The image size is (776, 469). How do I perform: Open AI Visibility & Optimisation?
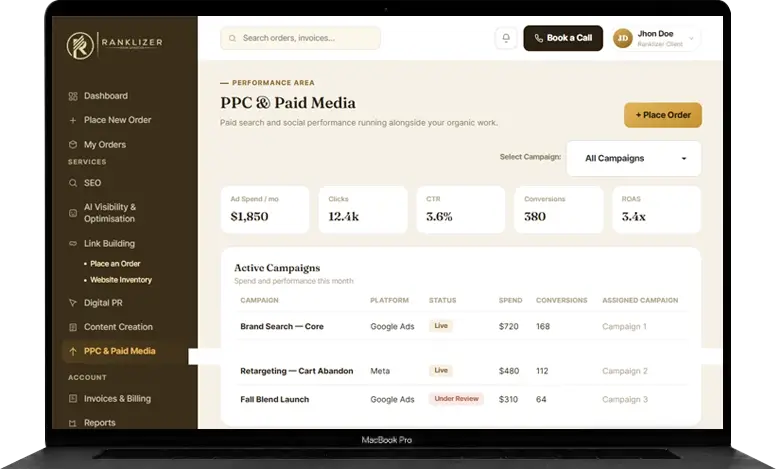110,213
